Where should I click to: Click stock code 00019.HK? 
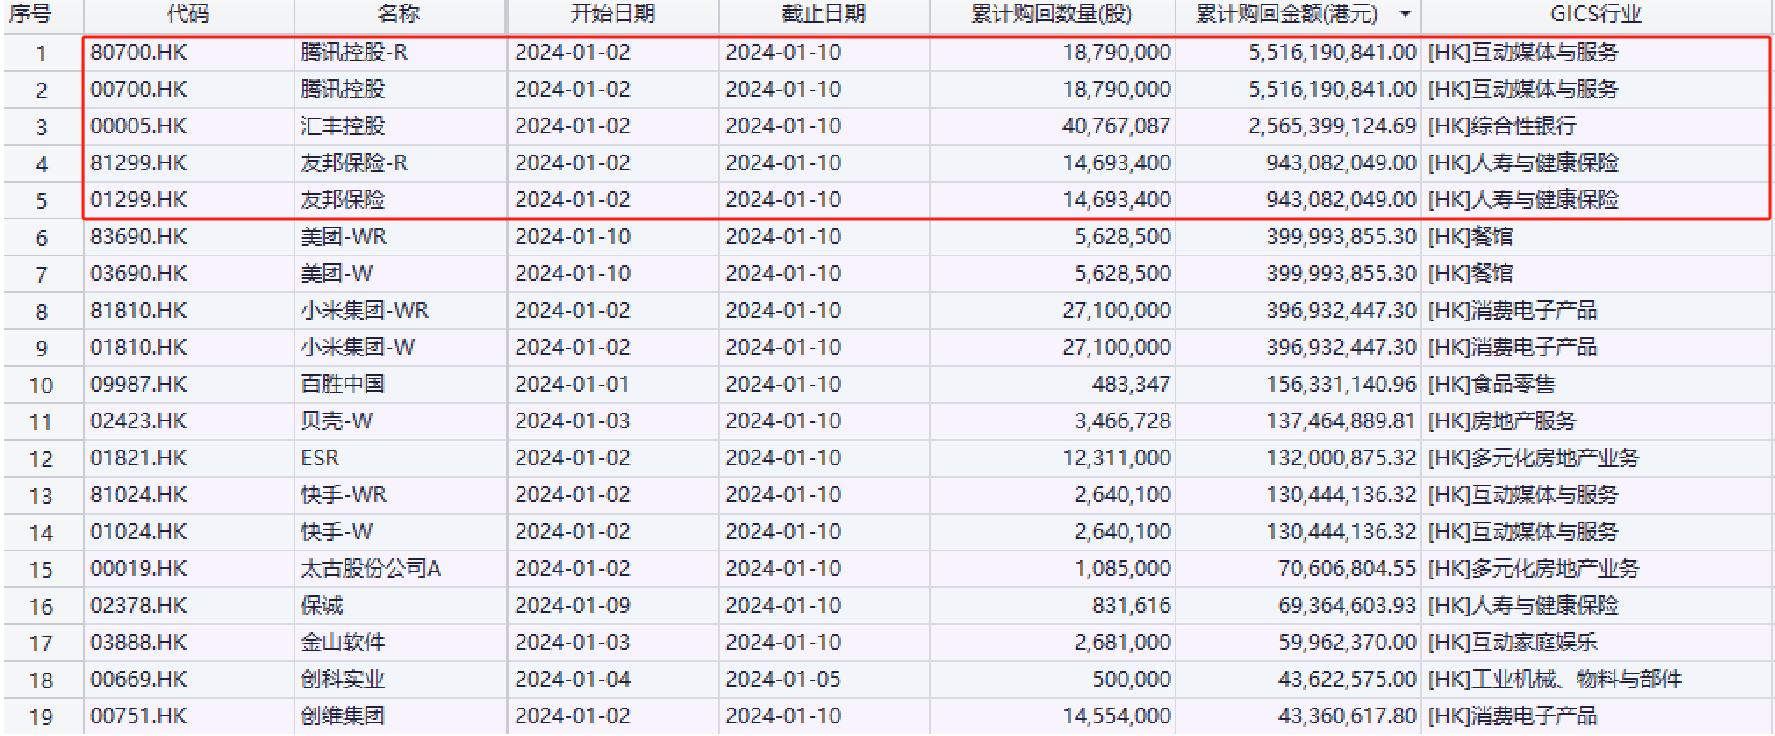[x=139, y=569]
